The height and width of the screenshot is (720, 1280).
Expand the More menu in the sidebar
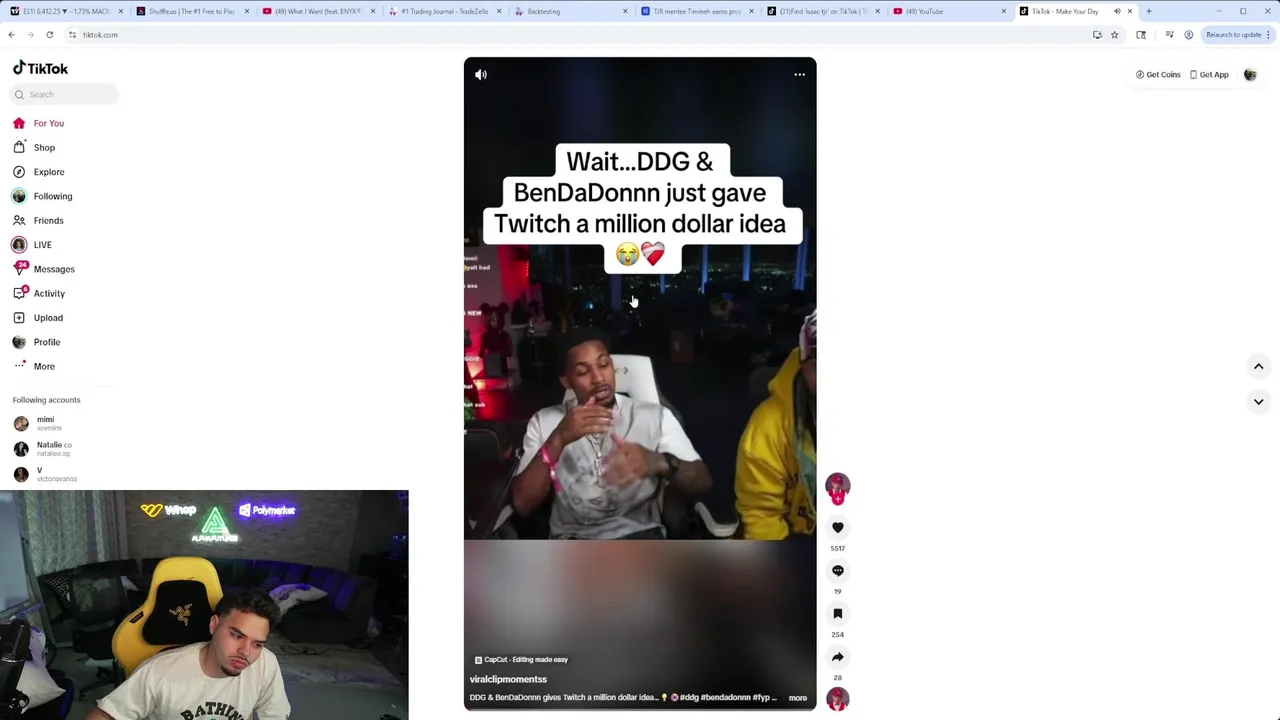[34, 366]
